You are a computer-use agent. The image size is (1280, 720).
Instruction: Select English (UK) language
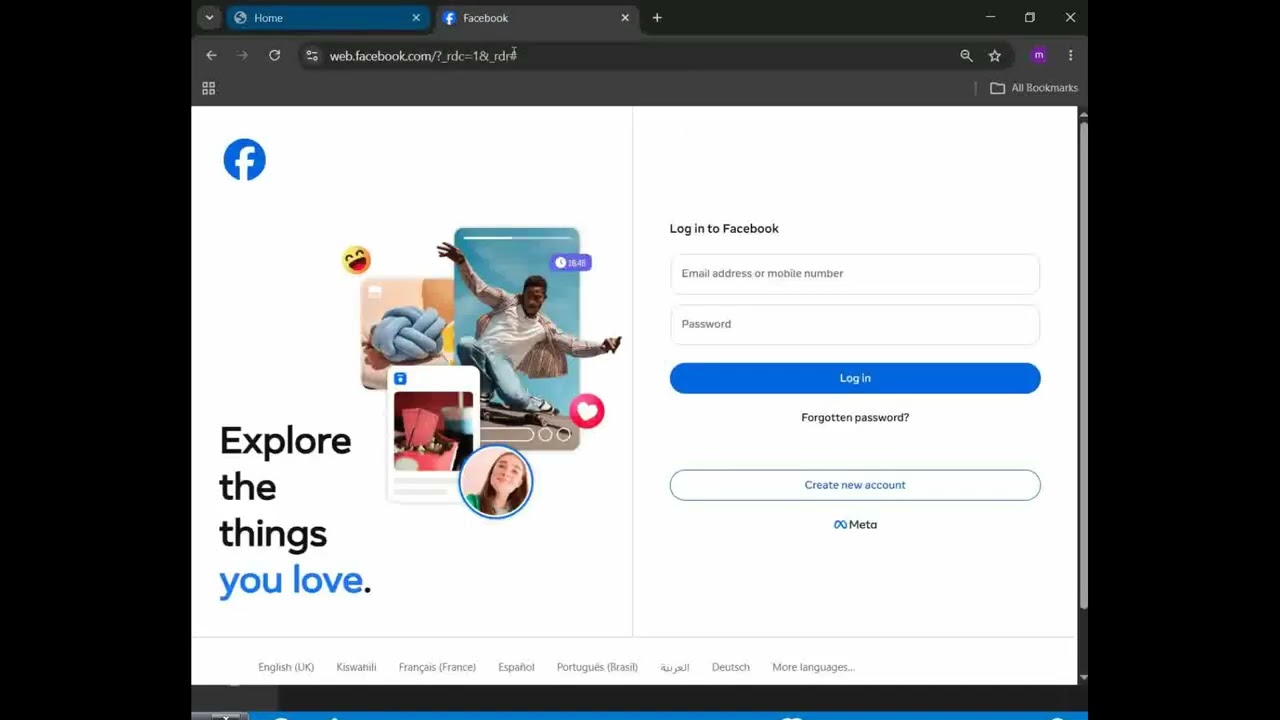pos(286,667)
